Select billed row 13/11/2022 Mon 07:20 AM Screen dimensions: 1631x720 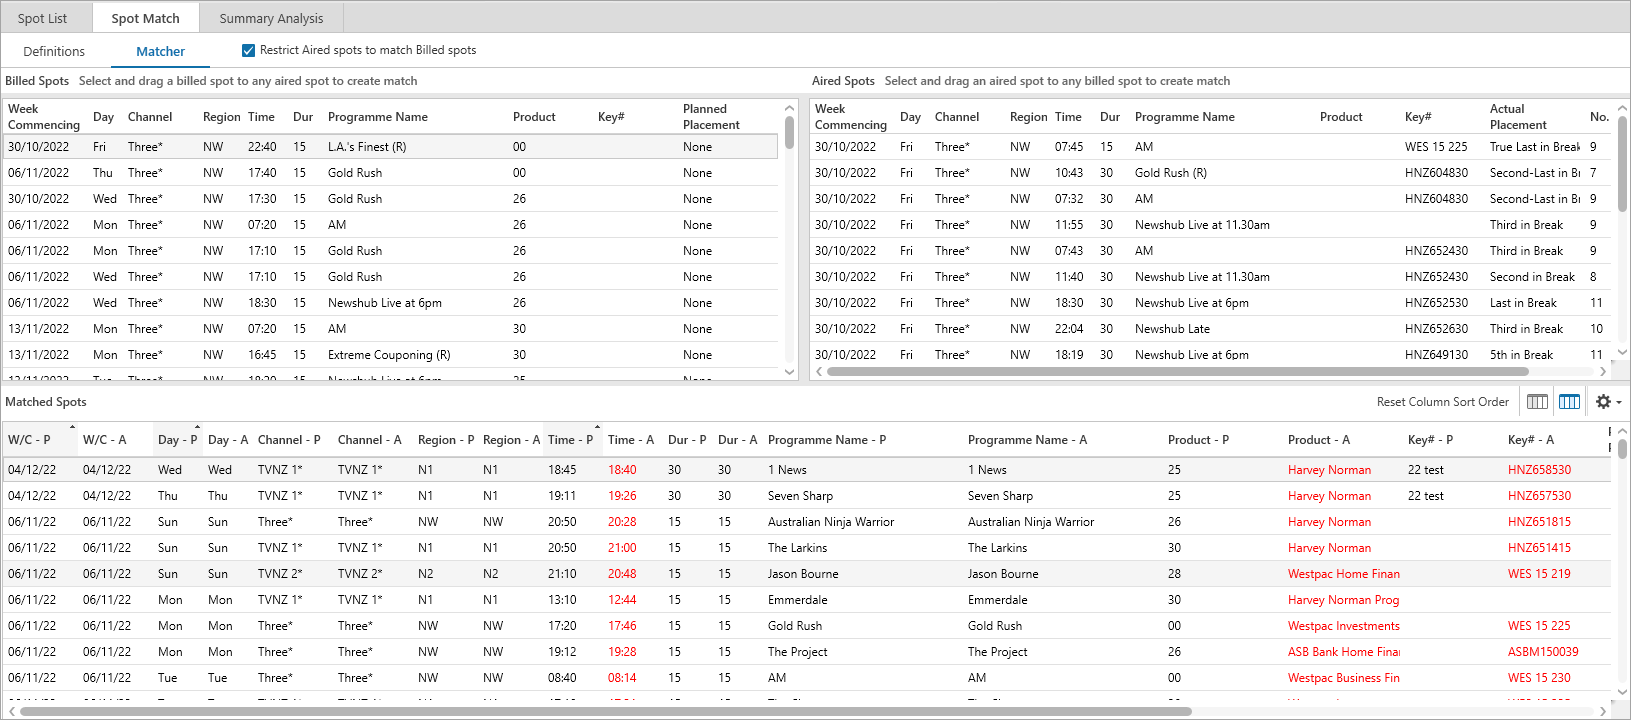click(390, 329)
